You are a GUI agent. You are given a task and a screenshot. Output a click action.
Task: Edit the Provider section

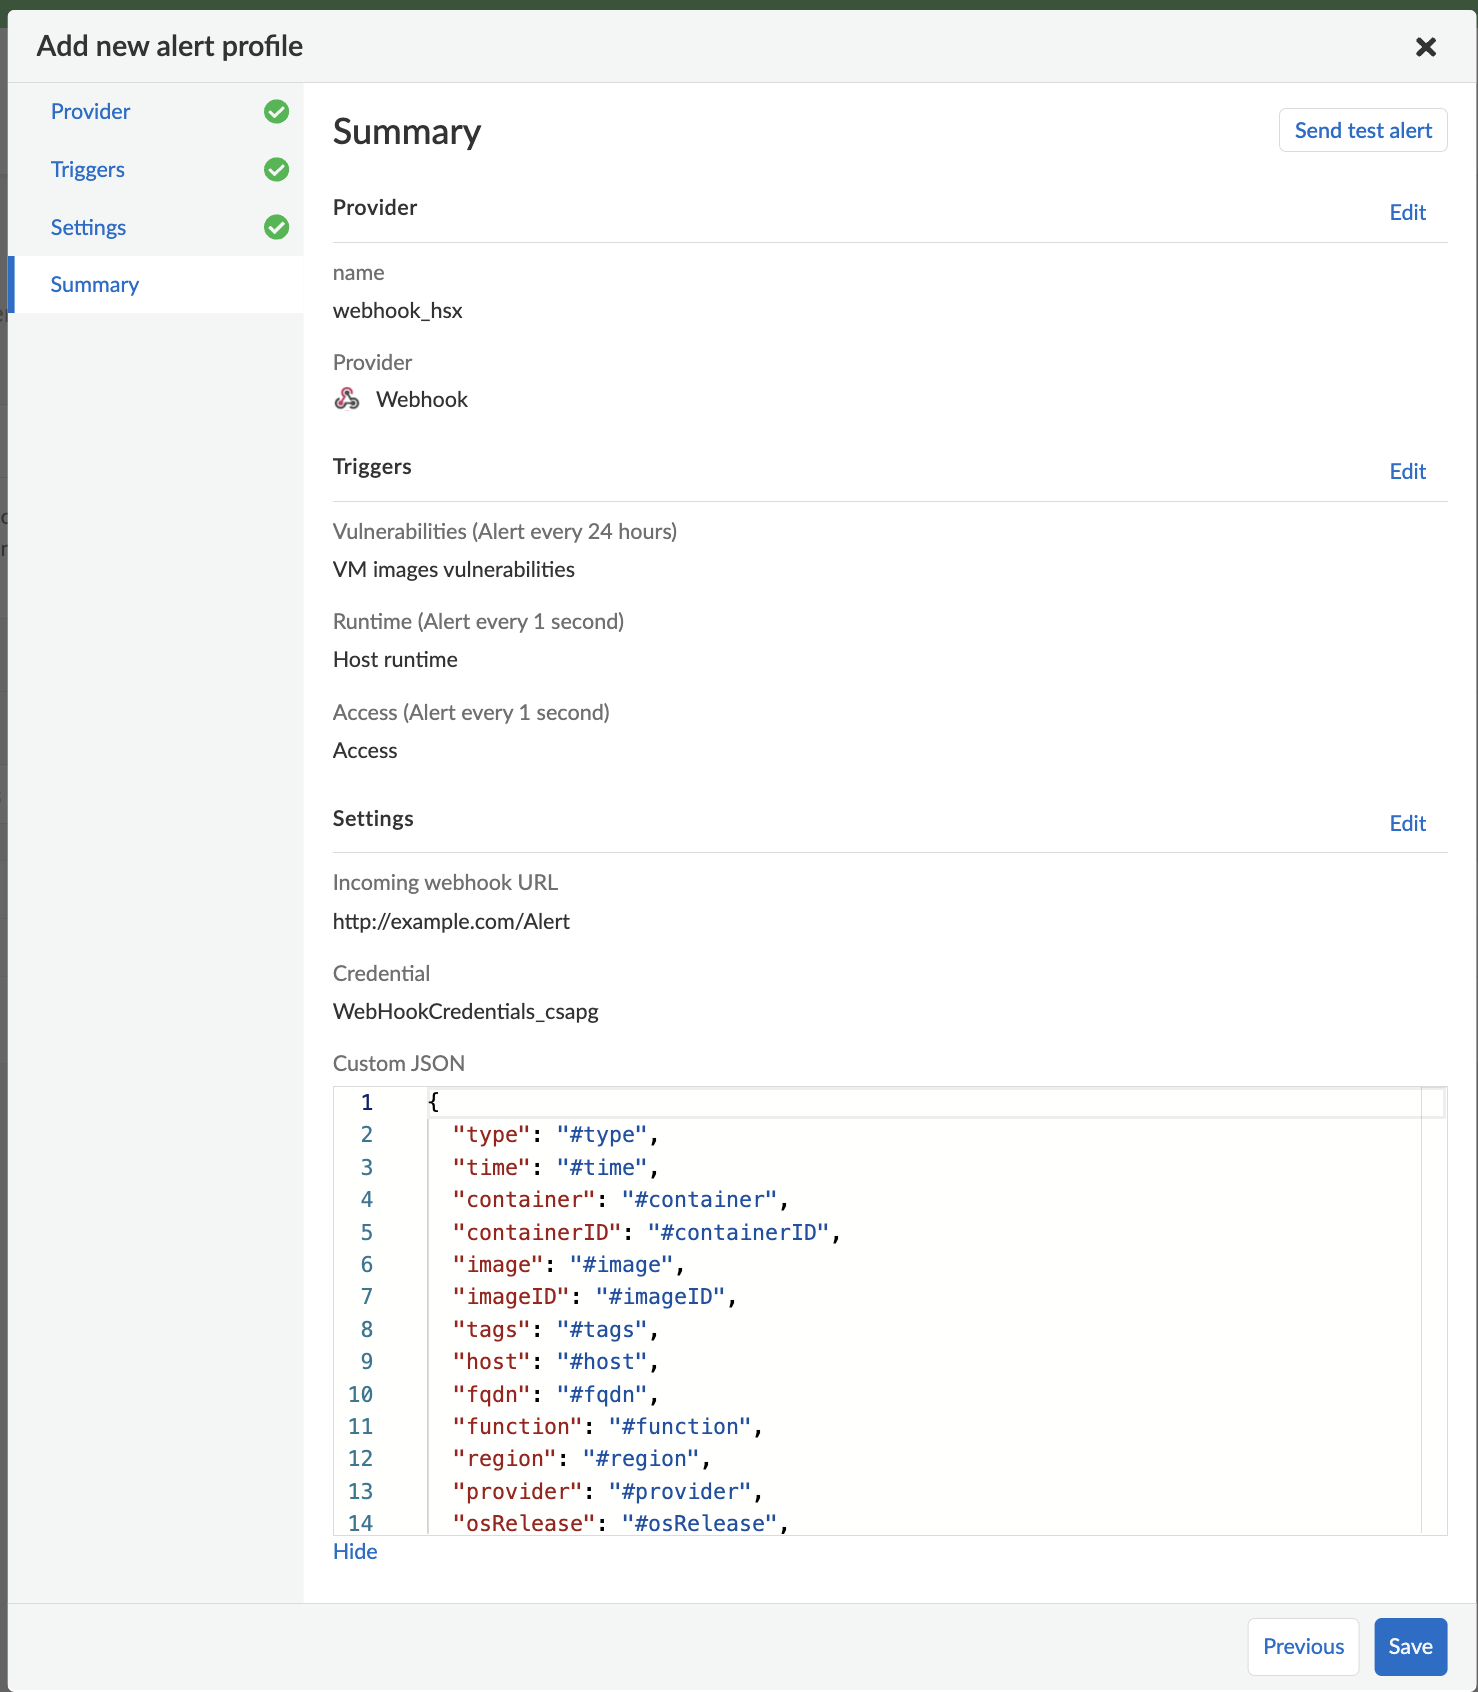(1408, 212)
